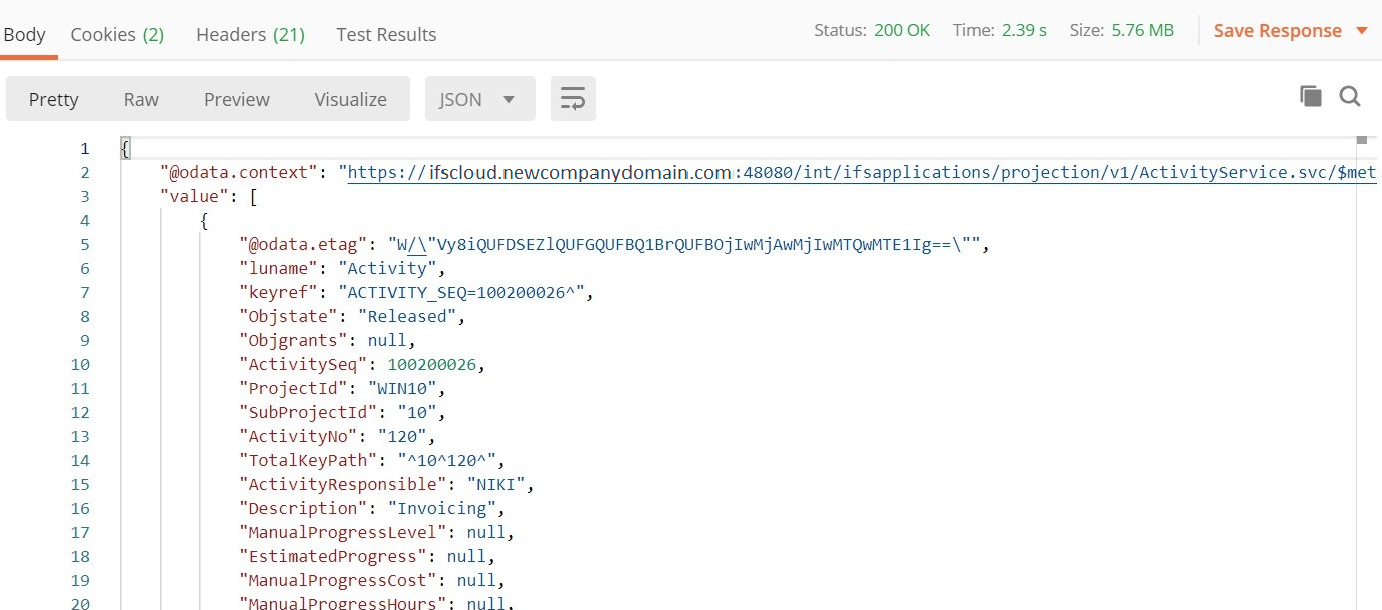Click the Save Response button
This screenshot has width=1382, height=610.
click(1277, 31)
